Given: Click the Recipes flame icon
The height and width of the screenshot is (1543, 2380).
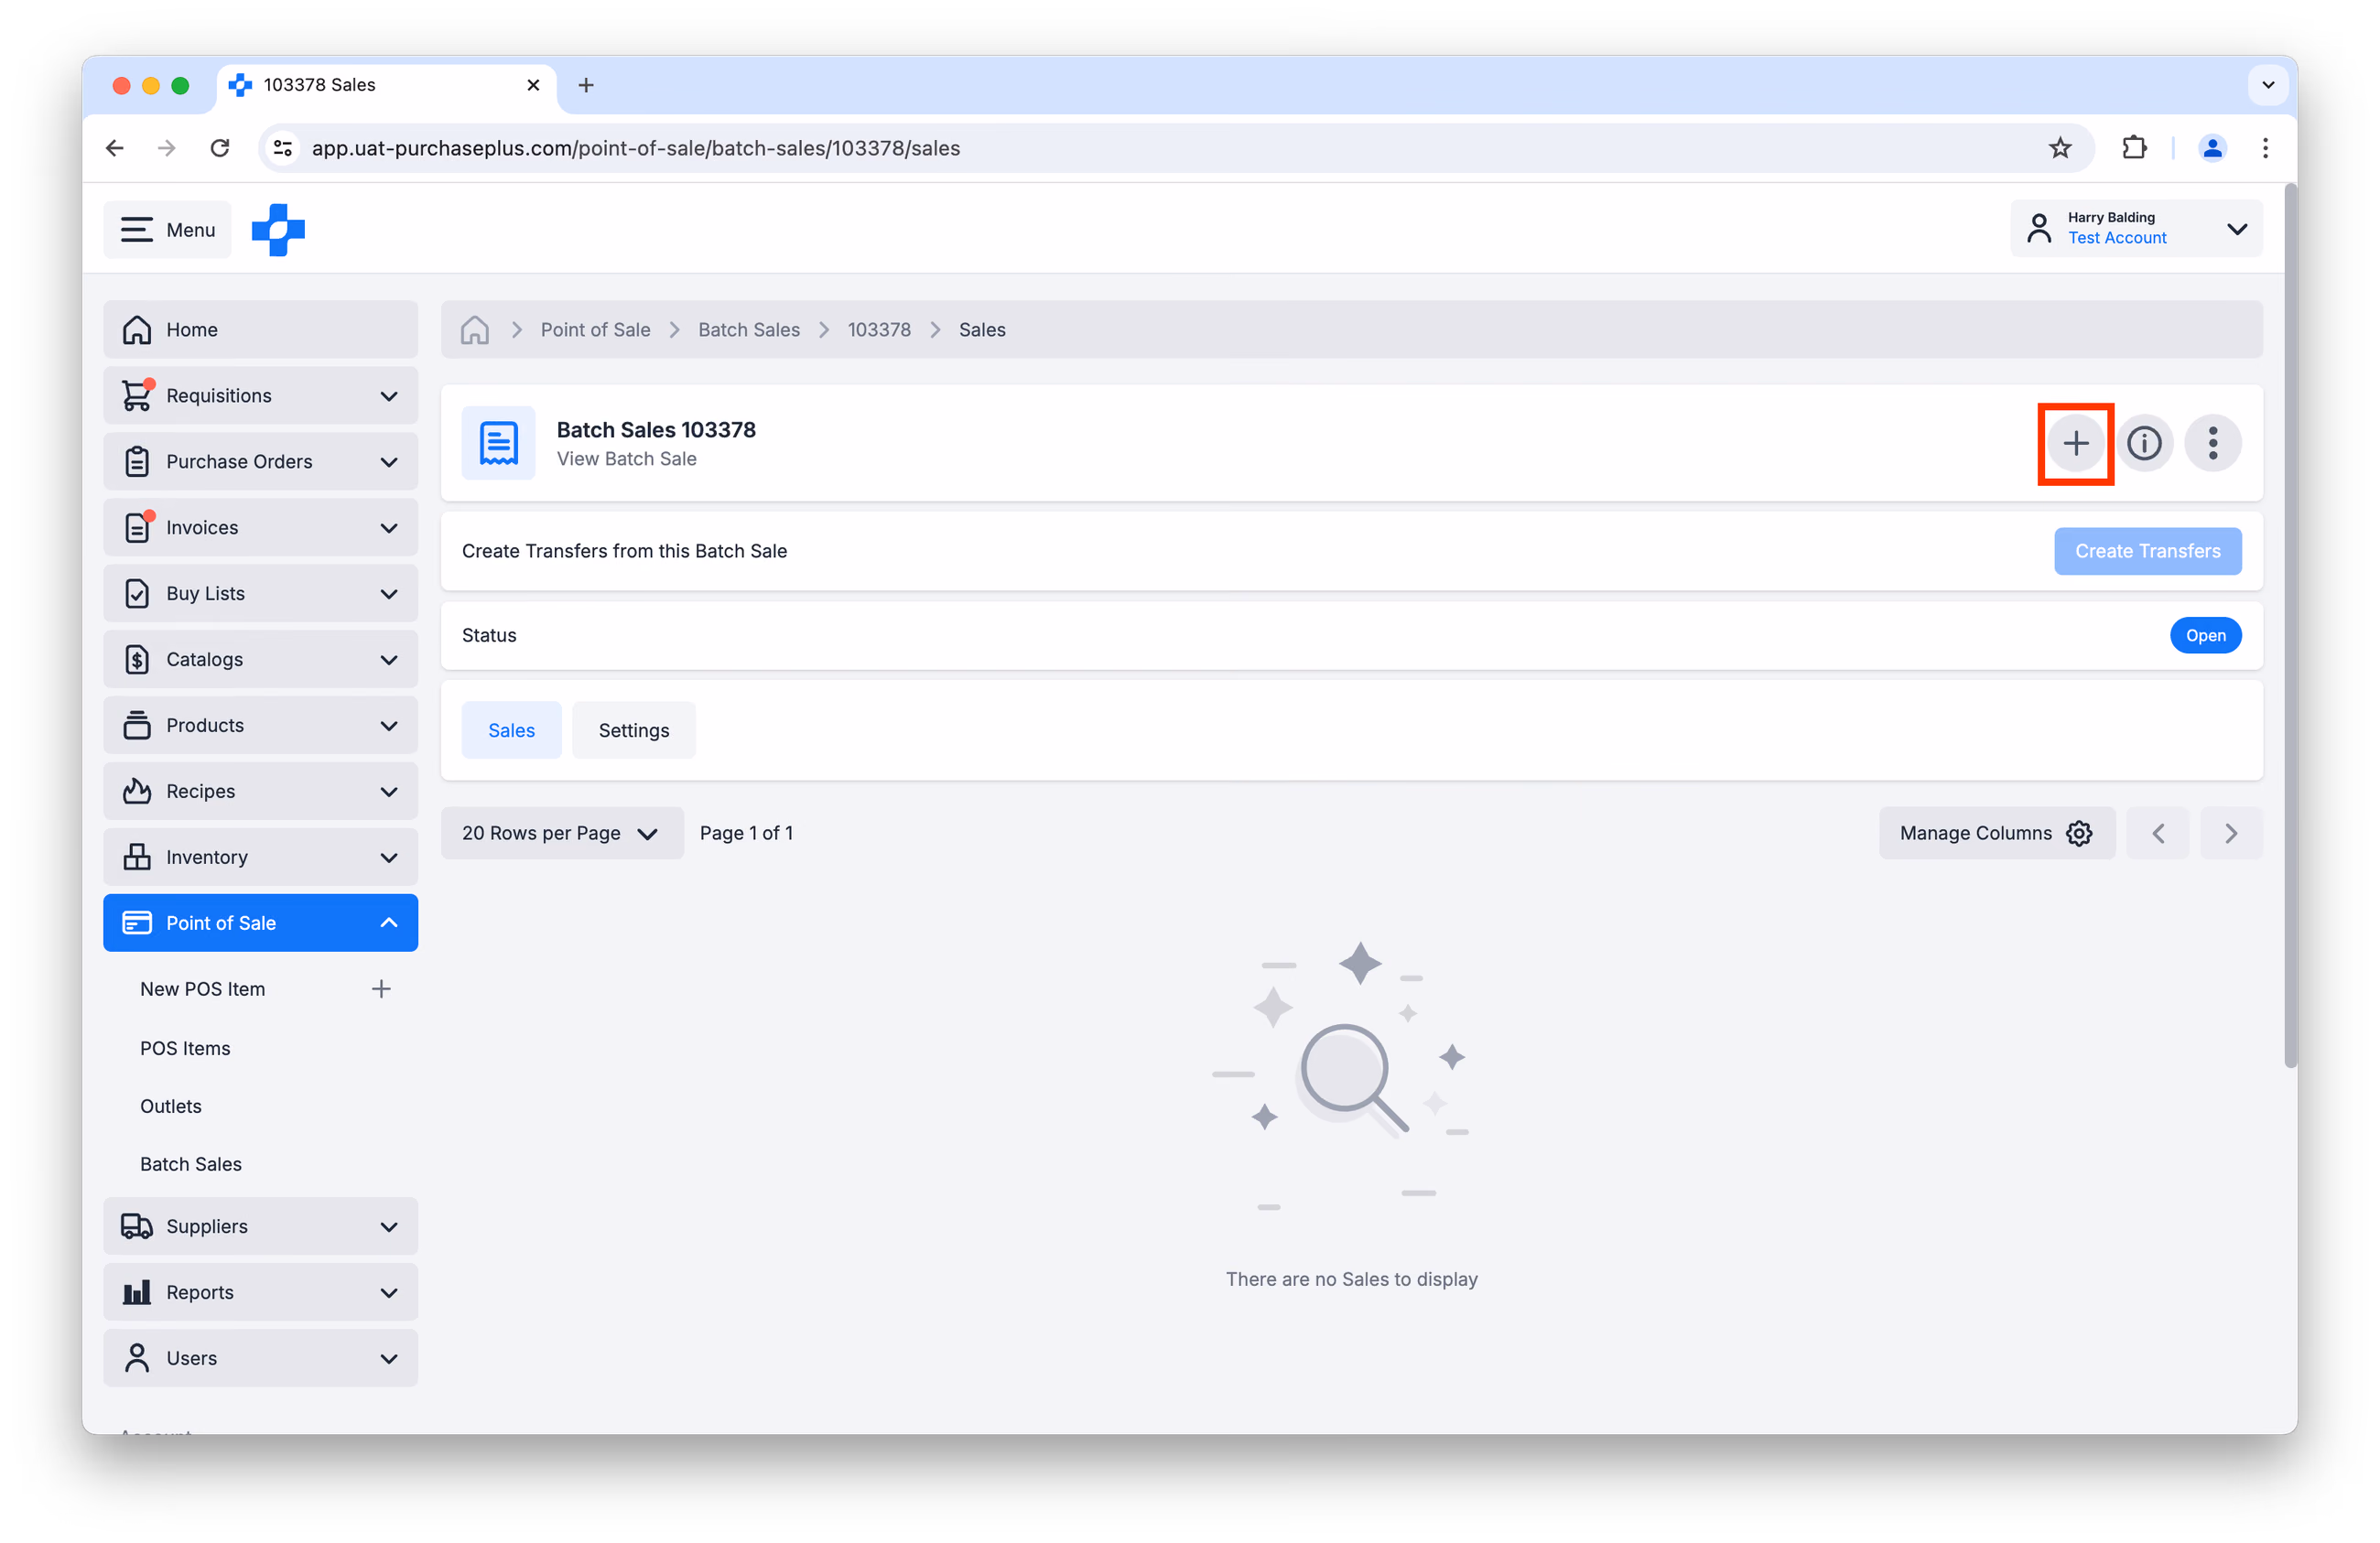Looking at the screenshot, I should [x=137, y=792].
